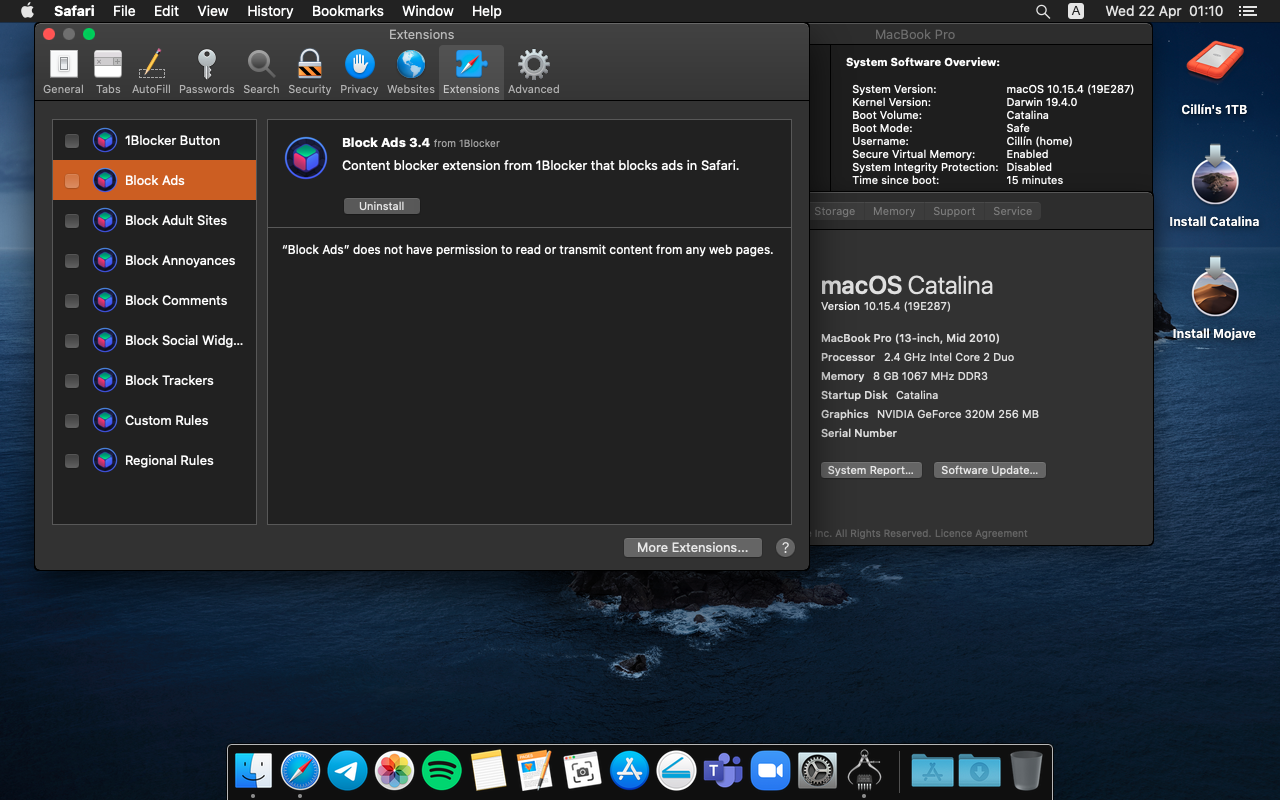Select the Block Trackers extension row
Screen dimensions: 1280x800
point(154,380)
